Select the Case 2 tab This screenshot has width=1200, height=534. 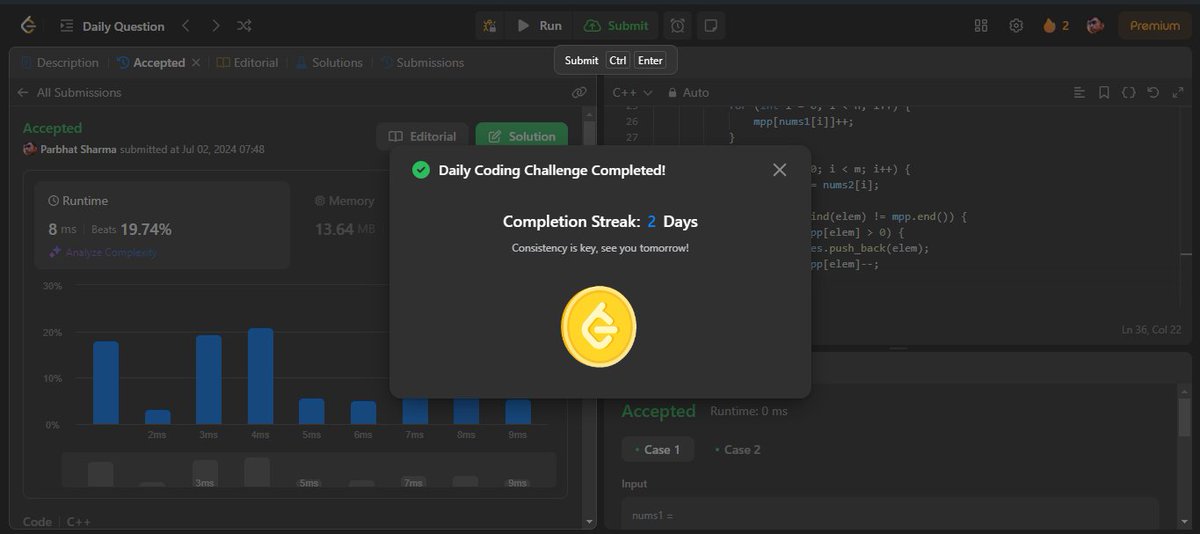click(x=738, y=449)
